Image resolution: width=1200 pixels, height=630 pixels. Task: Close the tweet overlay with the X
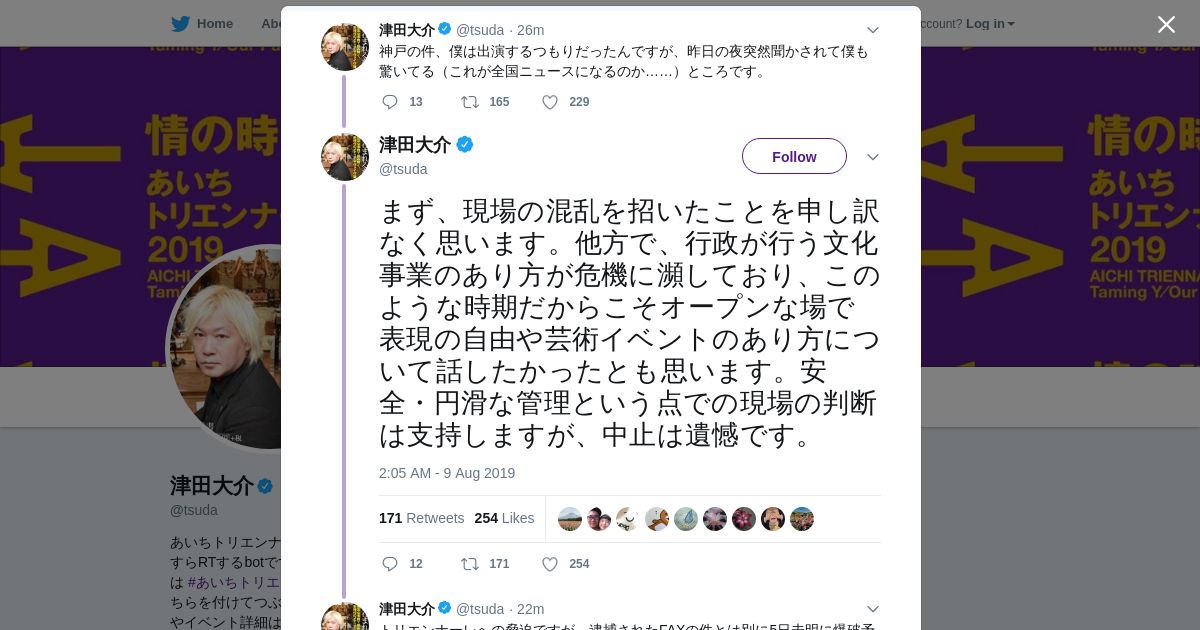tap(1166, 25)
